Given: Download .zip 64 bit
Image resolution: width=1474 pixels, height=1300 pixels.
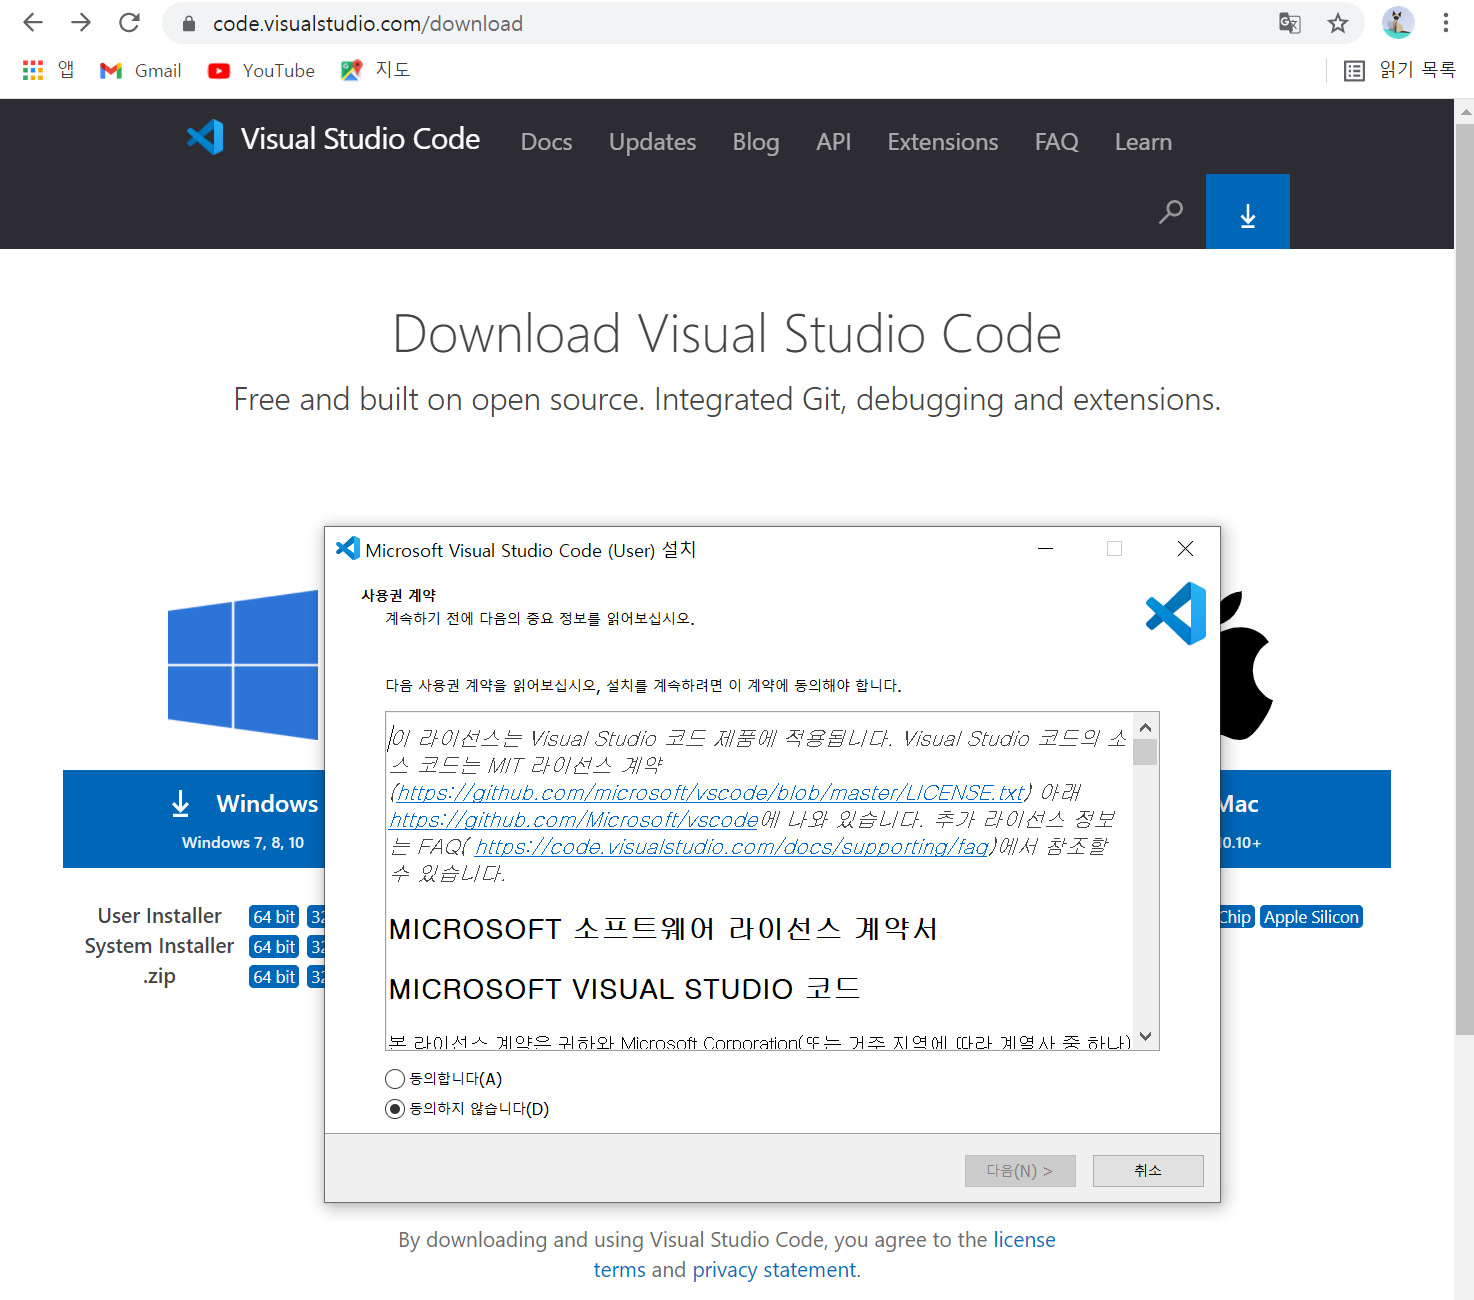Looking at the screenshot, I should coord(274,977).
